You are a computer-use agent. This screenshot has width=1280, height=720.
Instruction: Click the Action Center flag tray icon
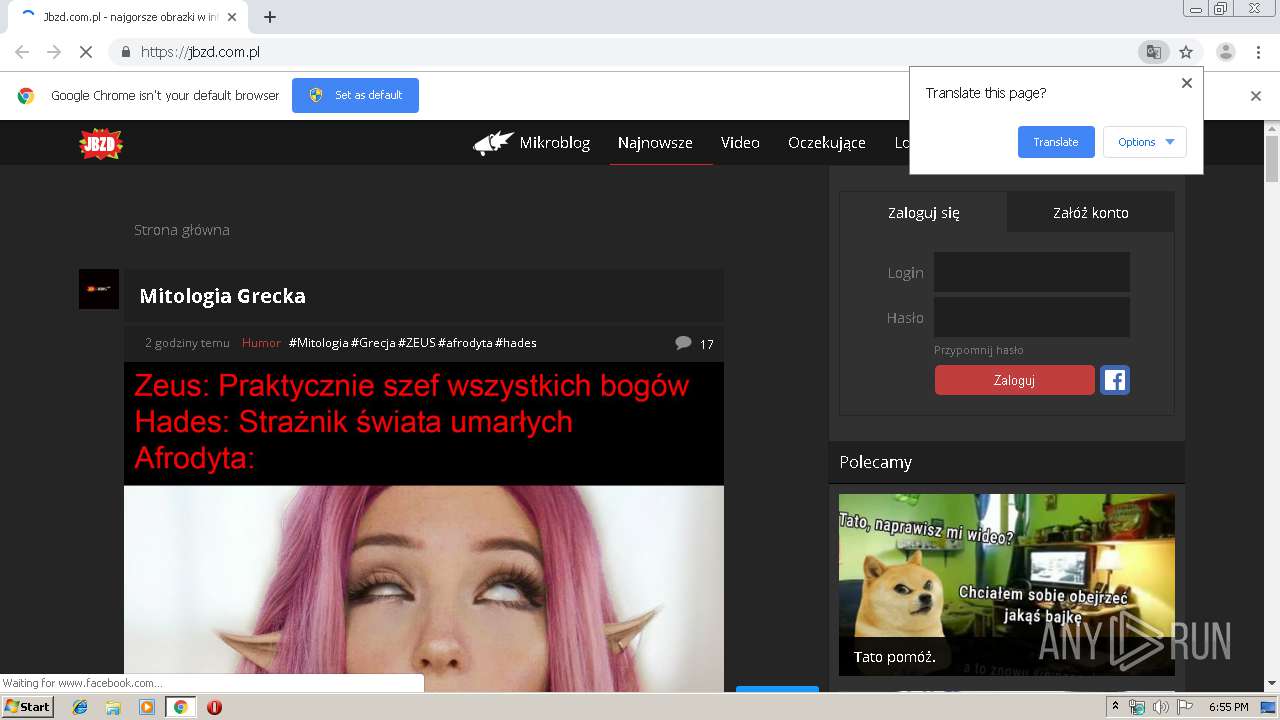tap(1185, 707)
